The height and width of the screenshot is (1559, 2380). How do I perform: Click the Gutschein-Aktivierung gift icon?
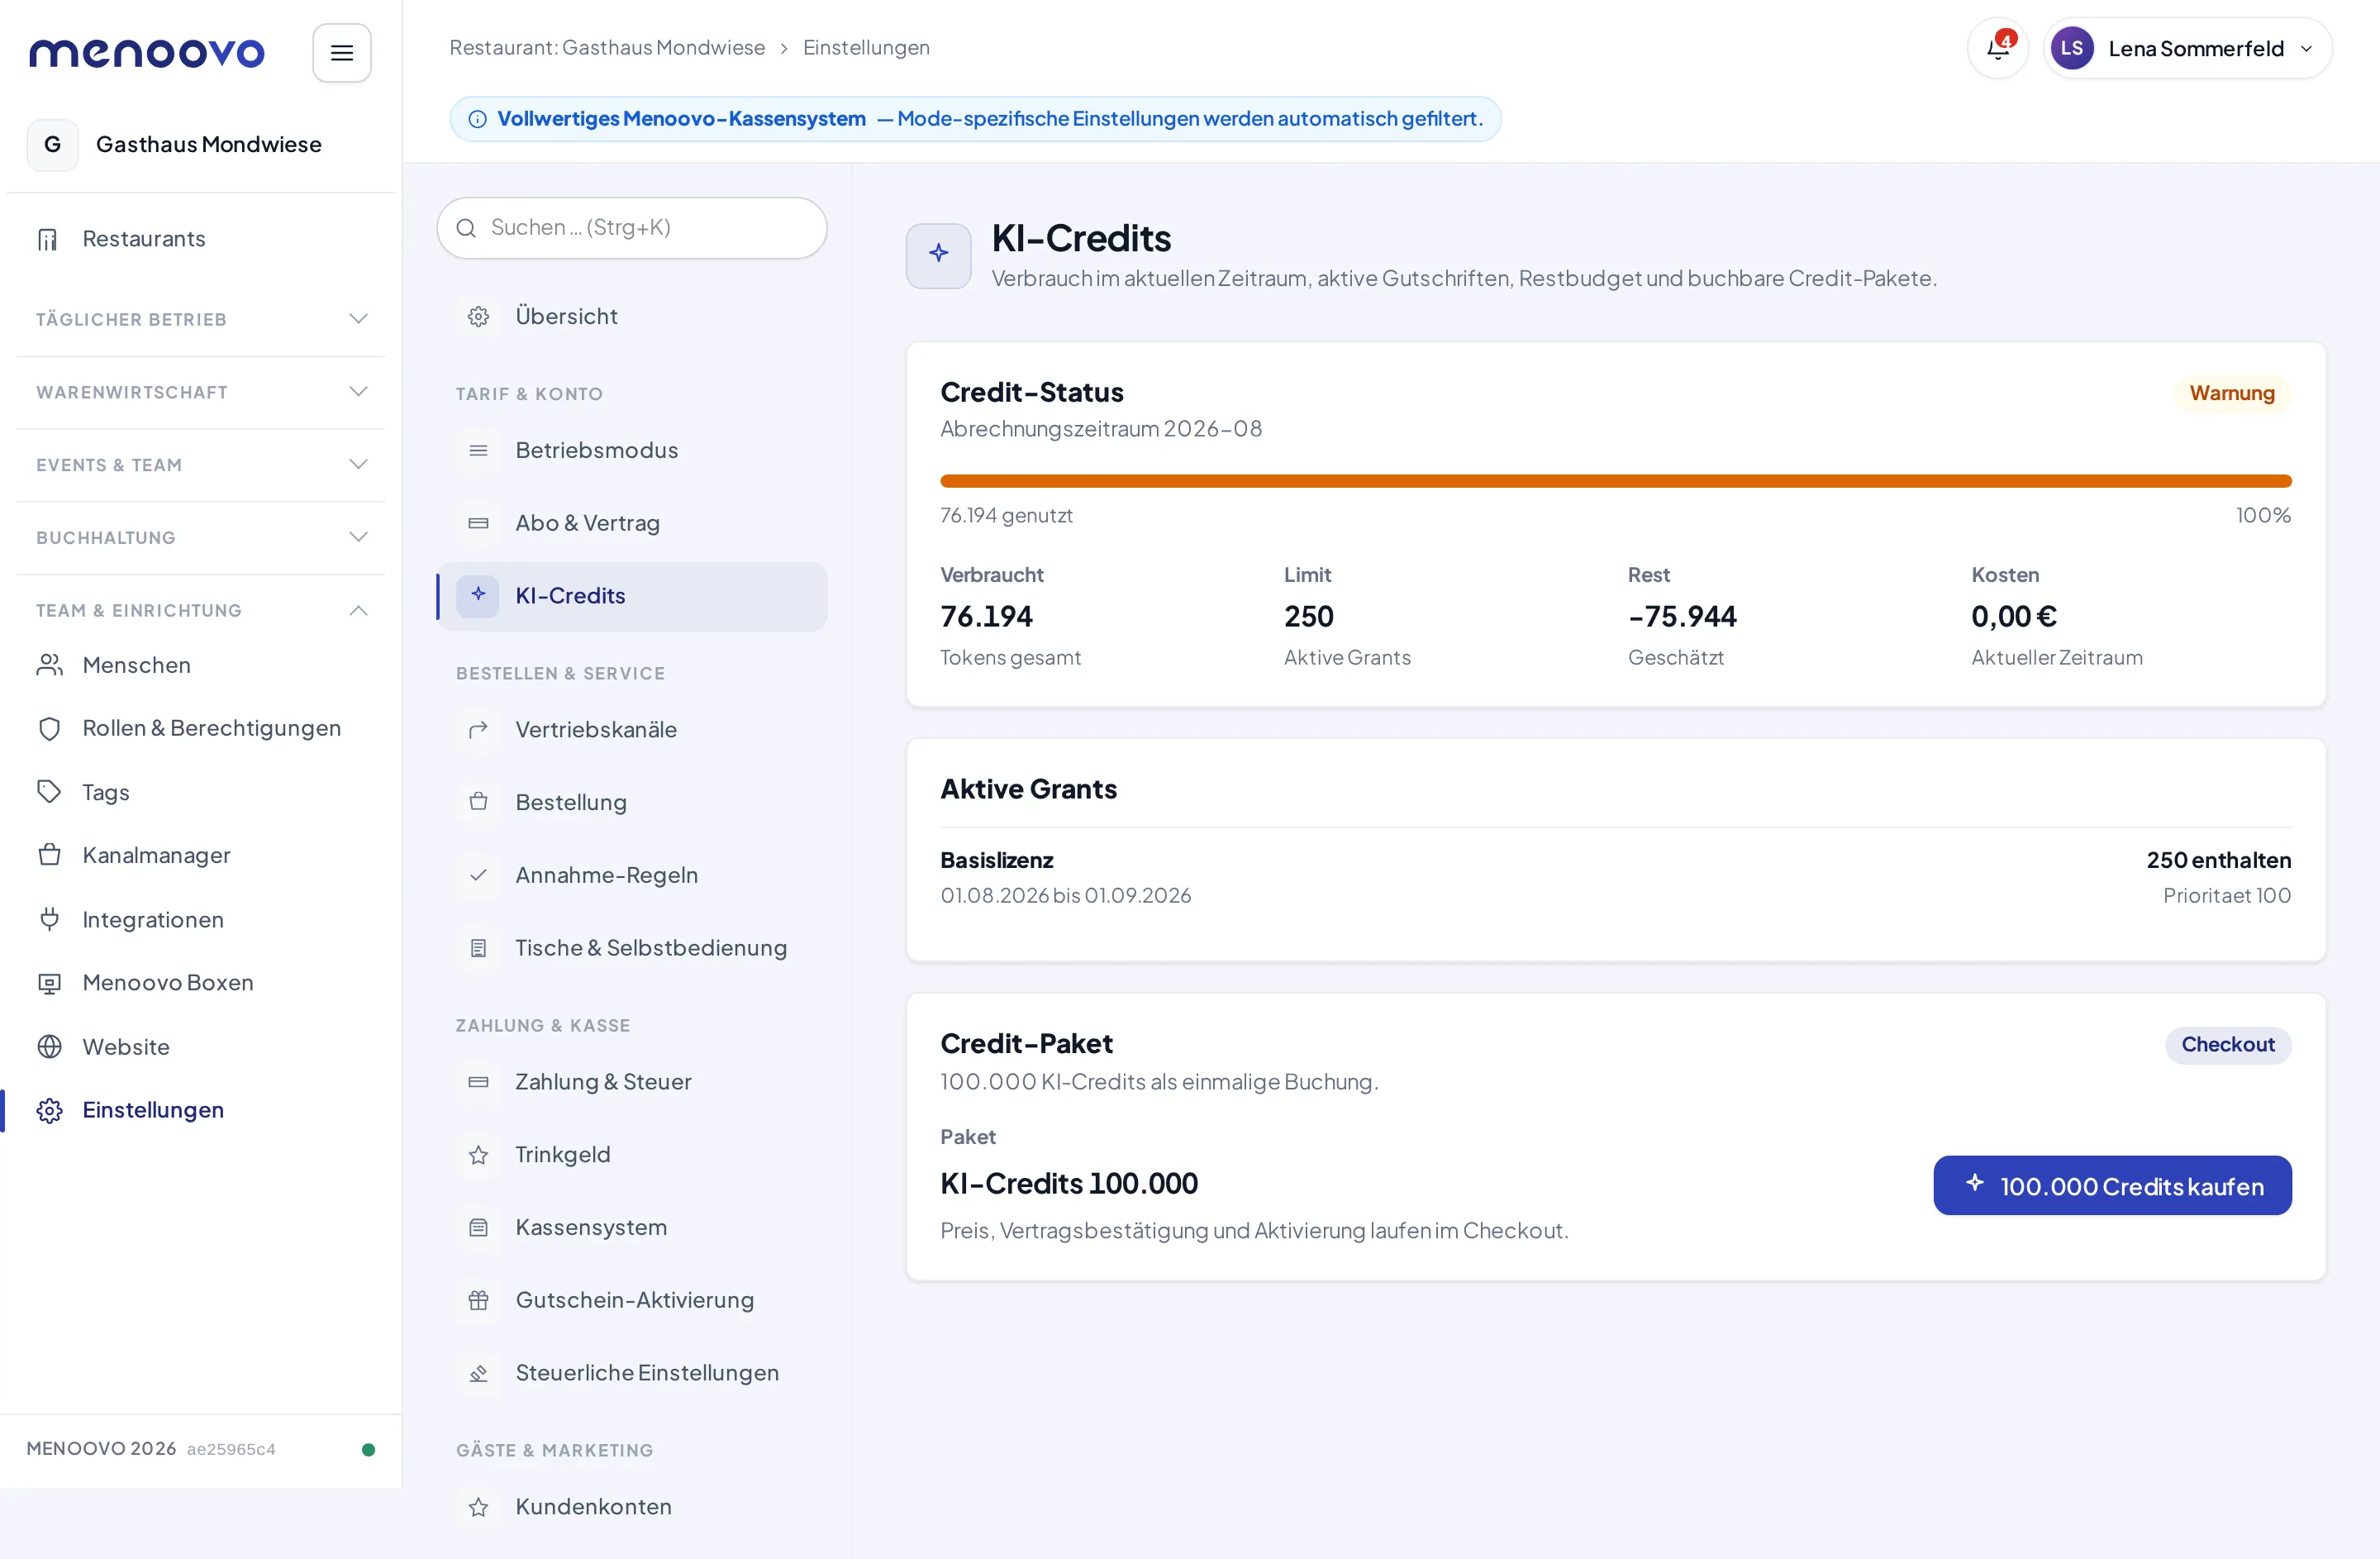(x=478, y=1300)
